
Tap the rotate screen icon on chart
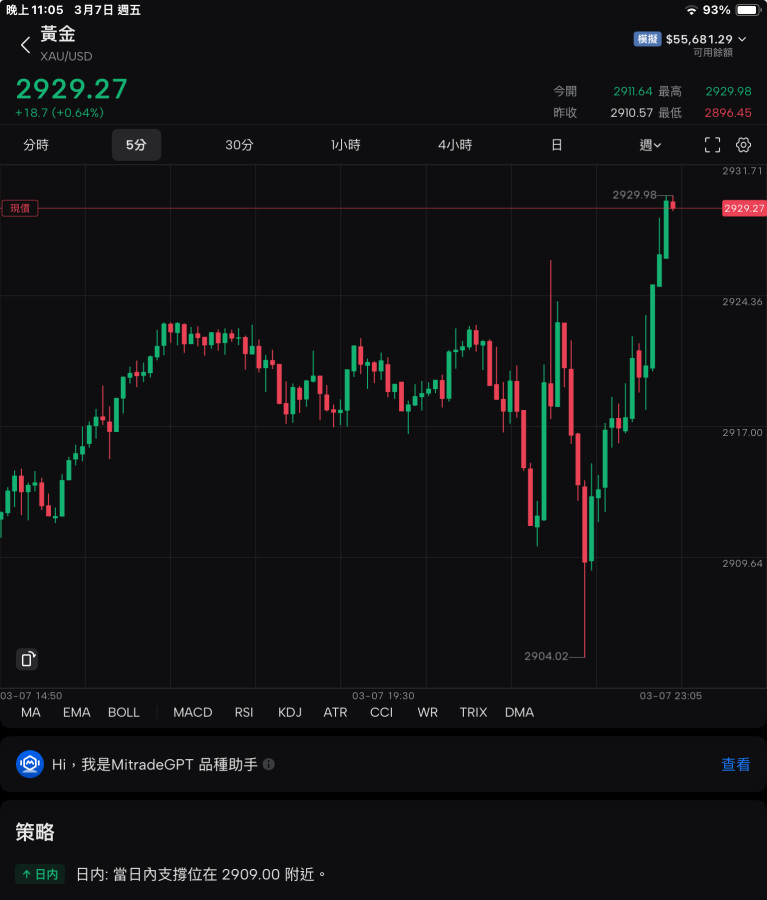(x=27, y=659)
